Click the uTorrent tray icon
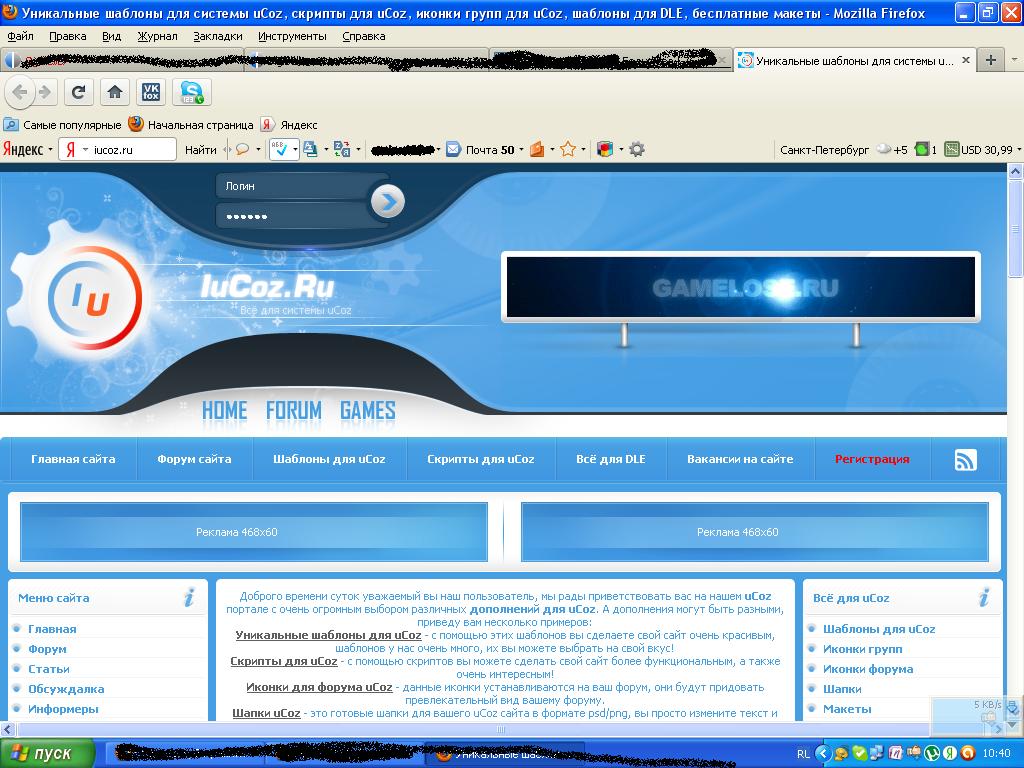This screenshot has height=768, width=1024. 933,754
